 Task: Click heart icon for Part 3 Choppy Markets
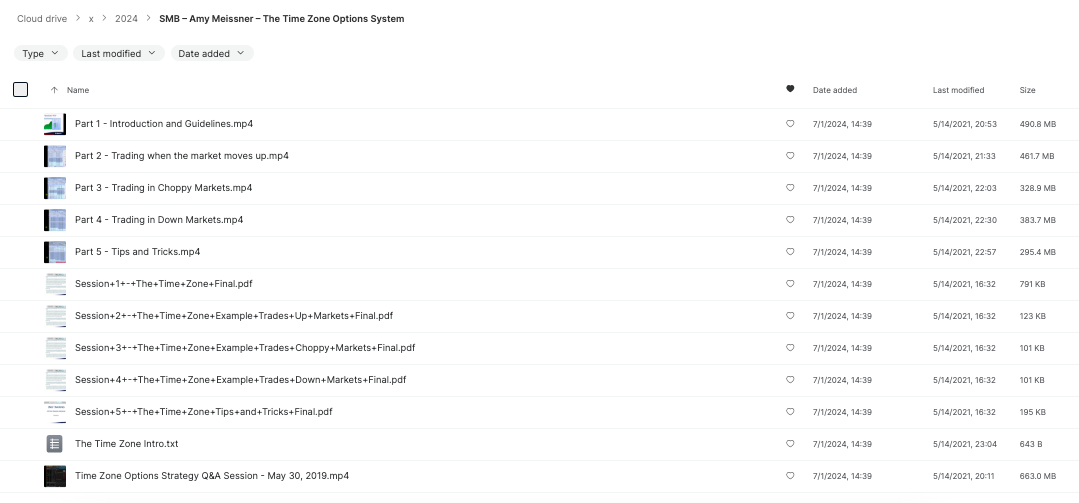point(790,188)
